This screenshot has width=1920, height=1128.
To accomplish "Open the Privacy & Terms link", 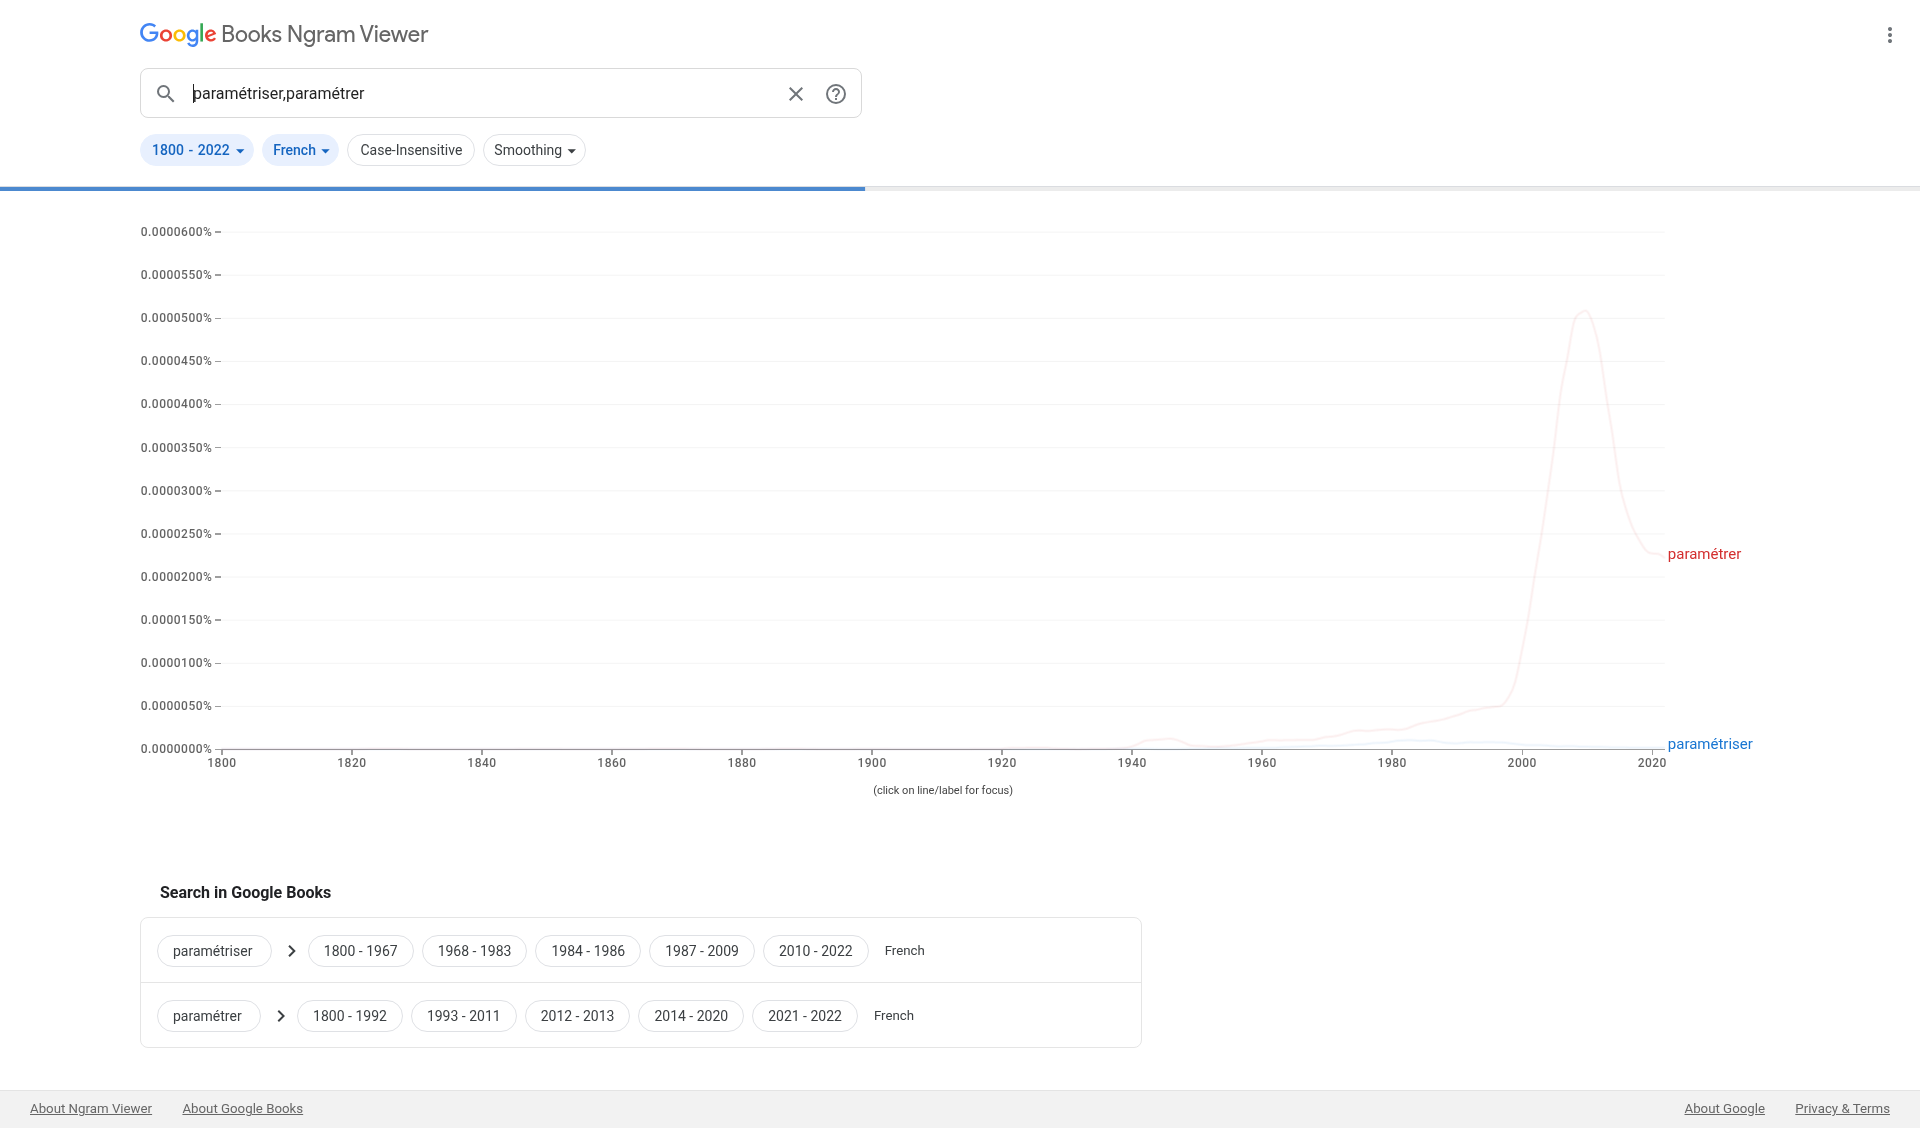I will 1842,1109.
